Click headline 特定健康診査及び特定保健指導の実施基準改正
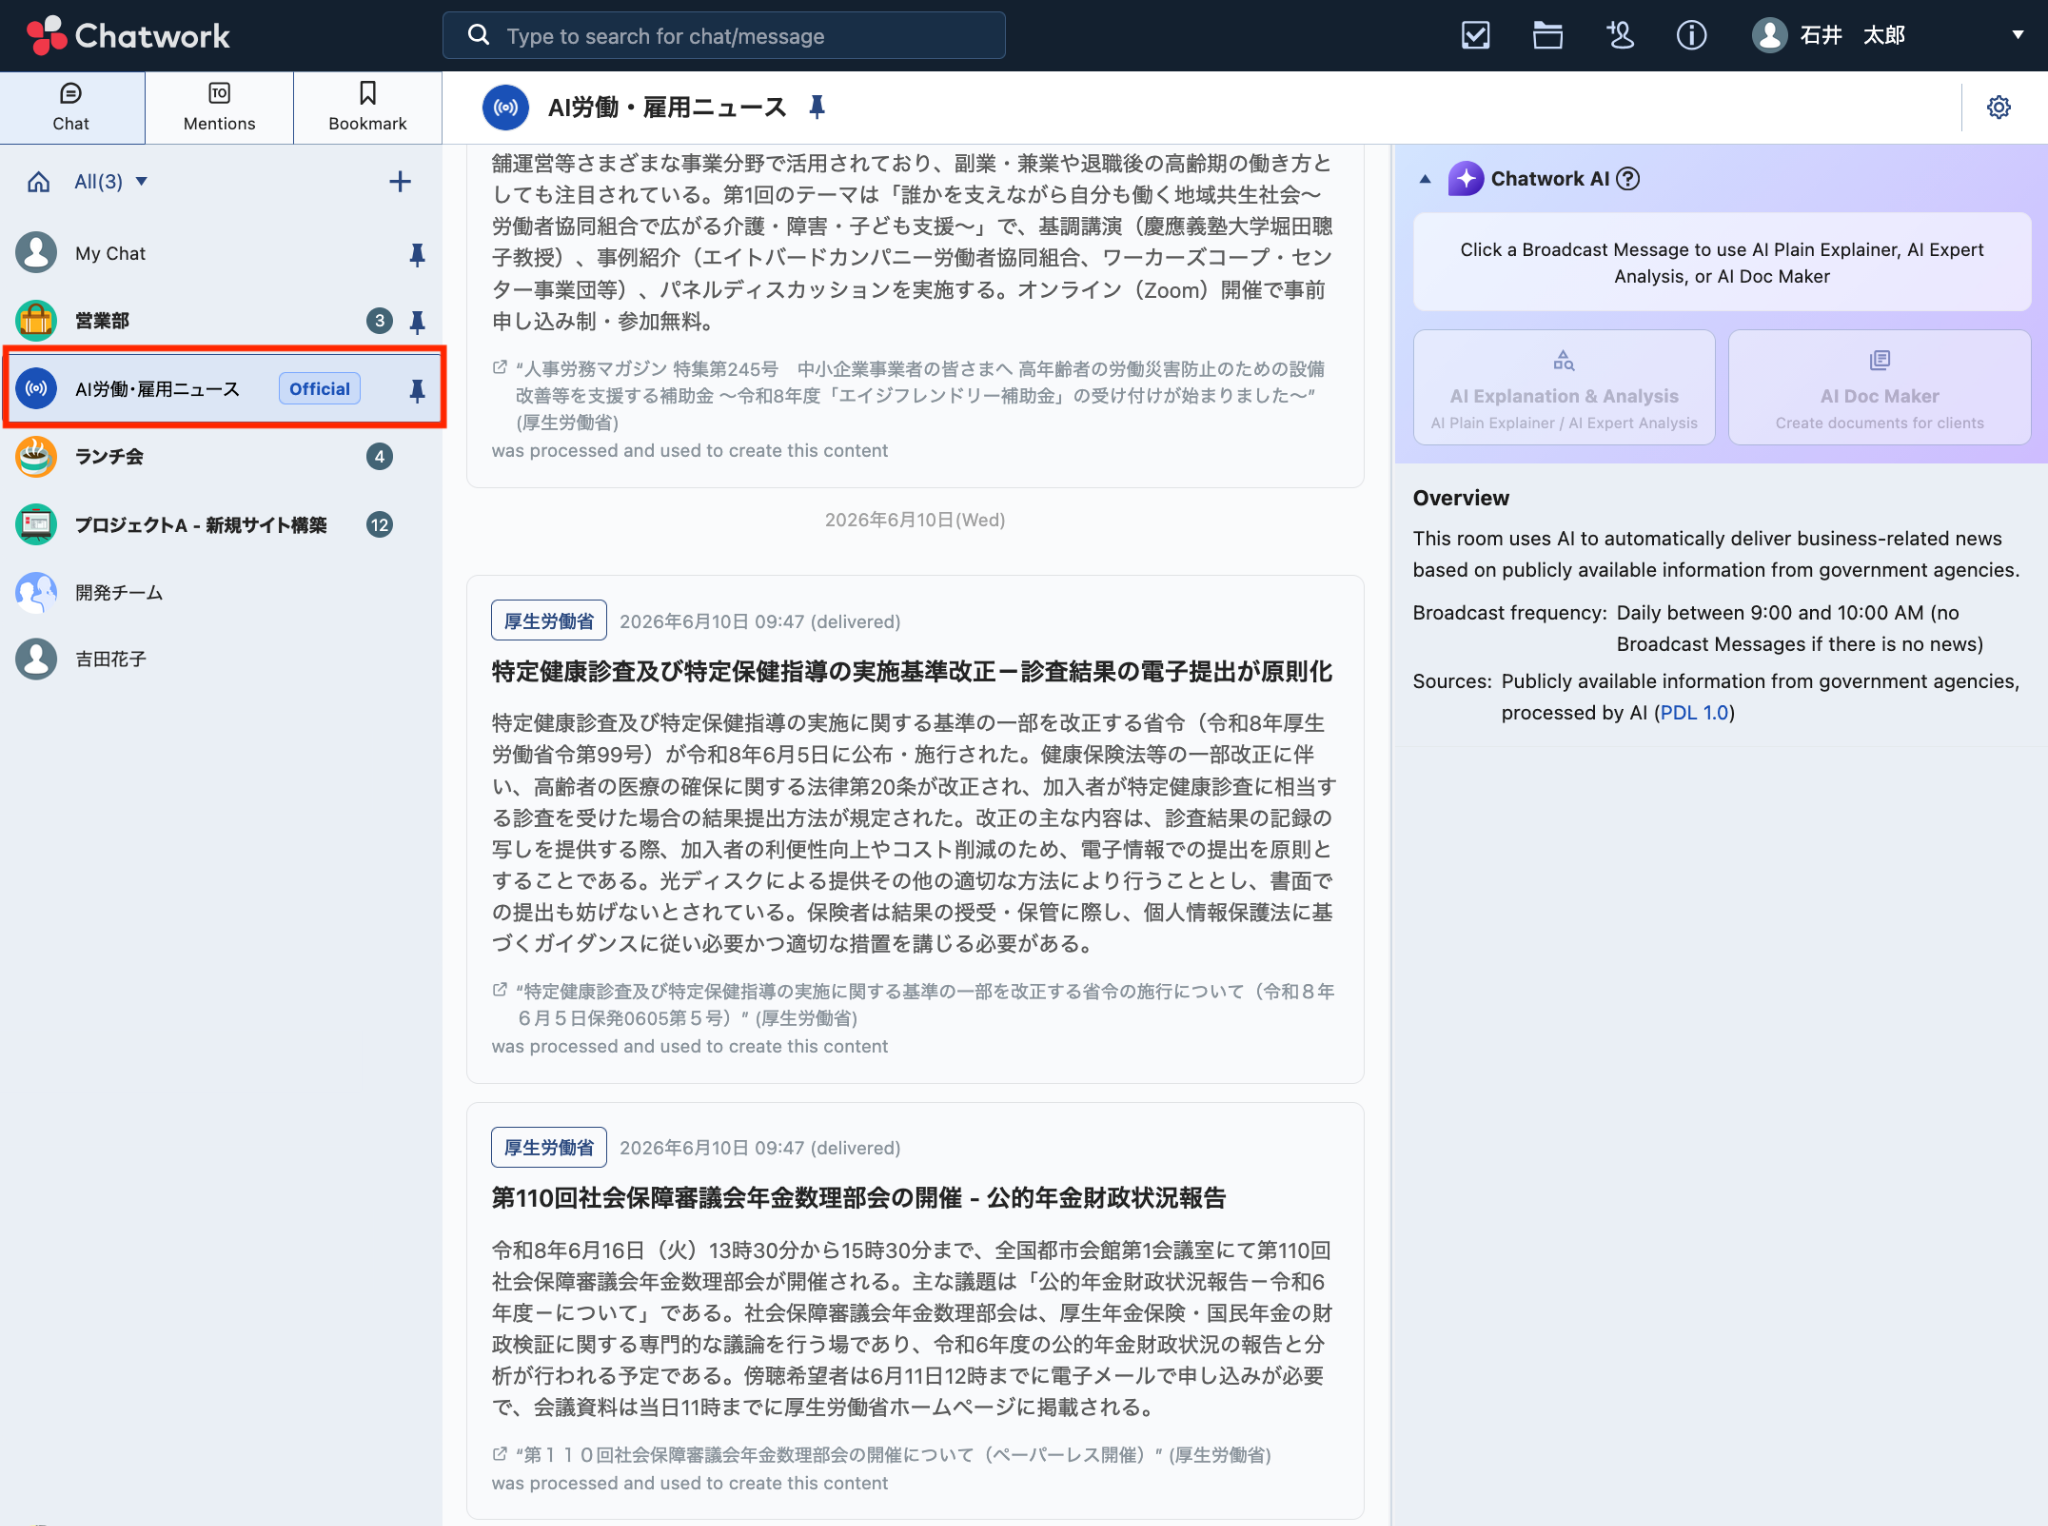Screen dimensions: 2048x1526 (911, 672)
